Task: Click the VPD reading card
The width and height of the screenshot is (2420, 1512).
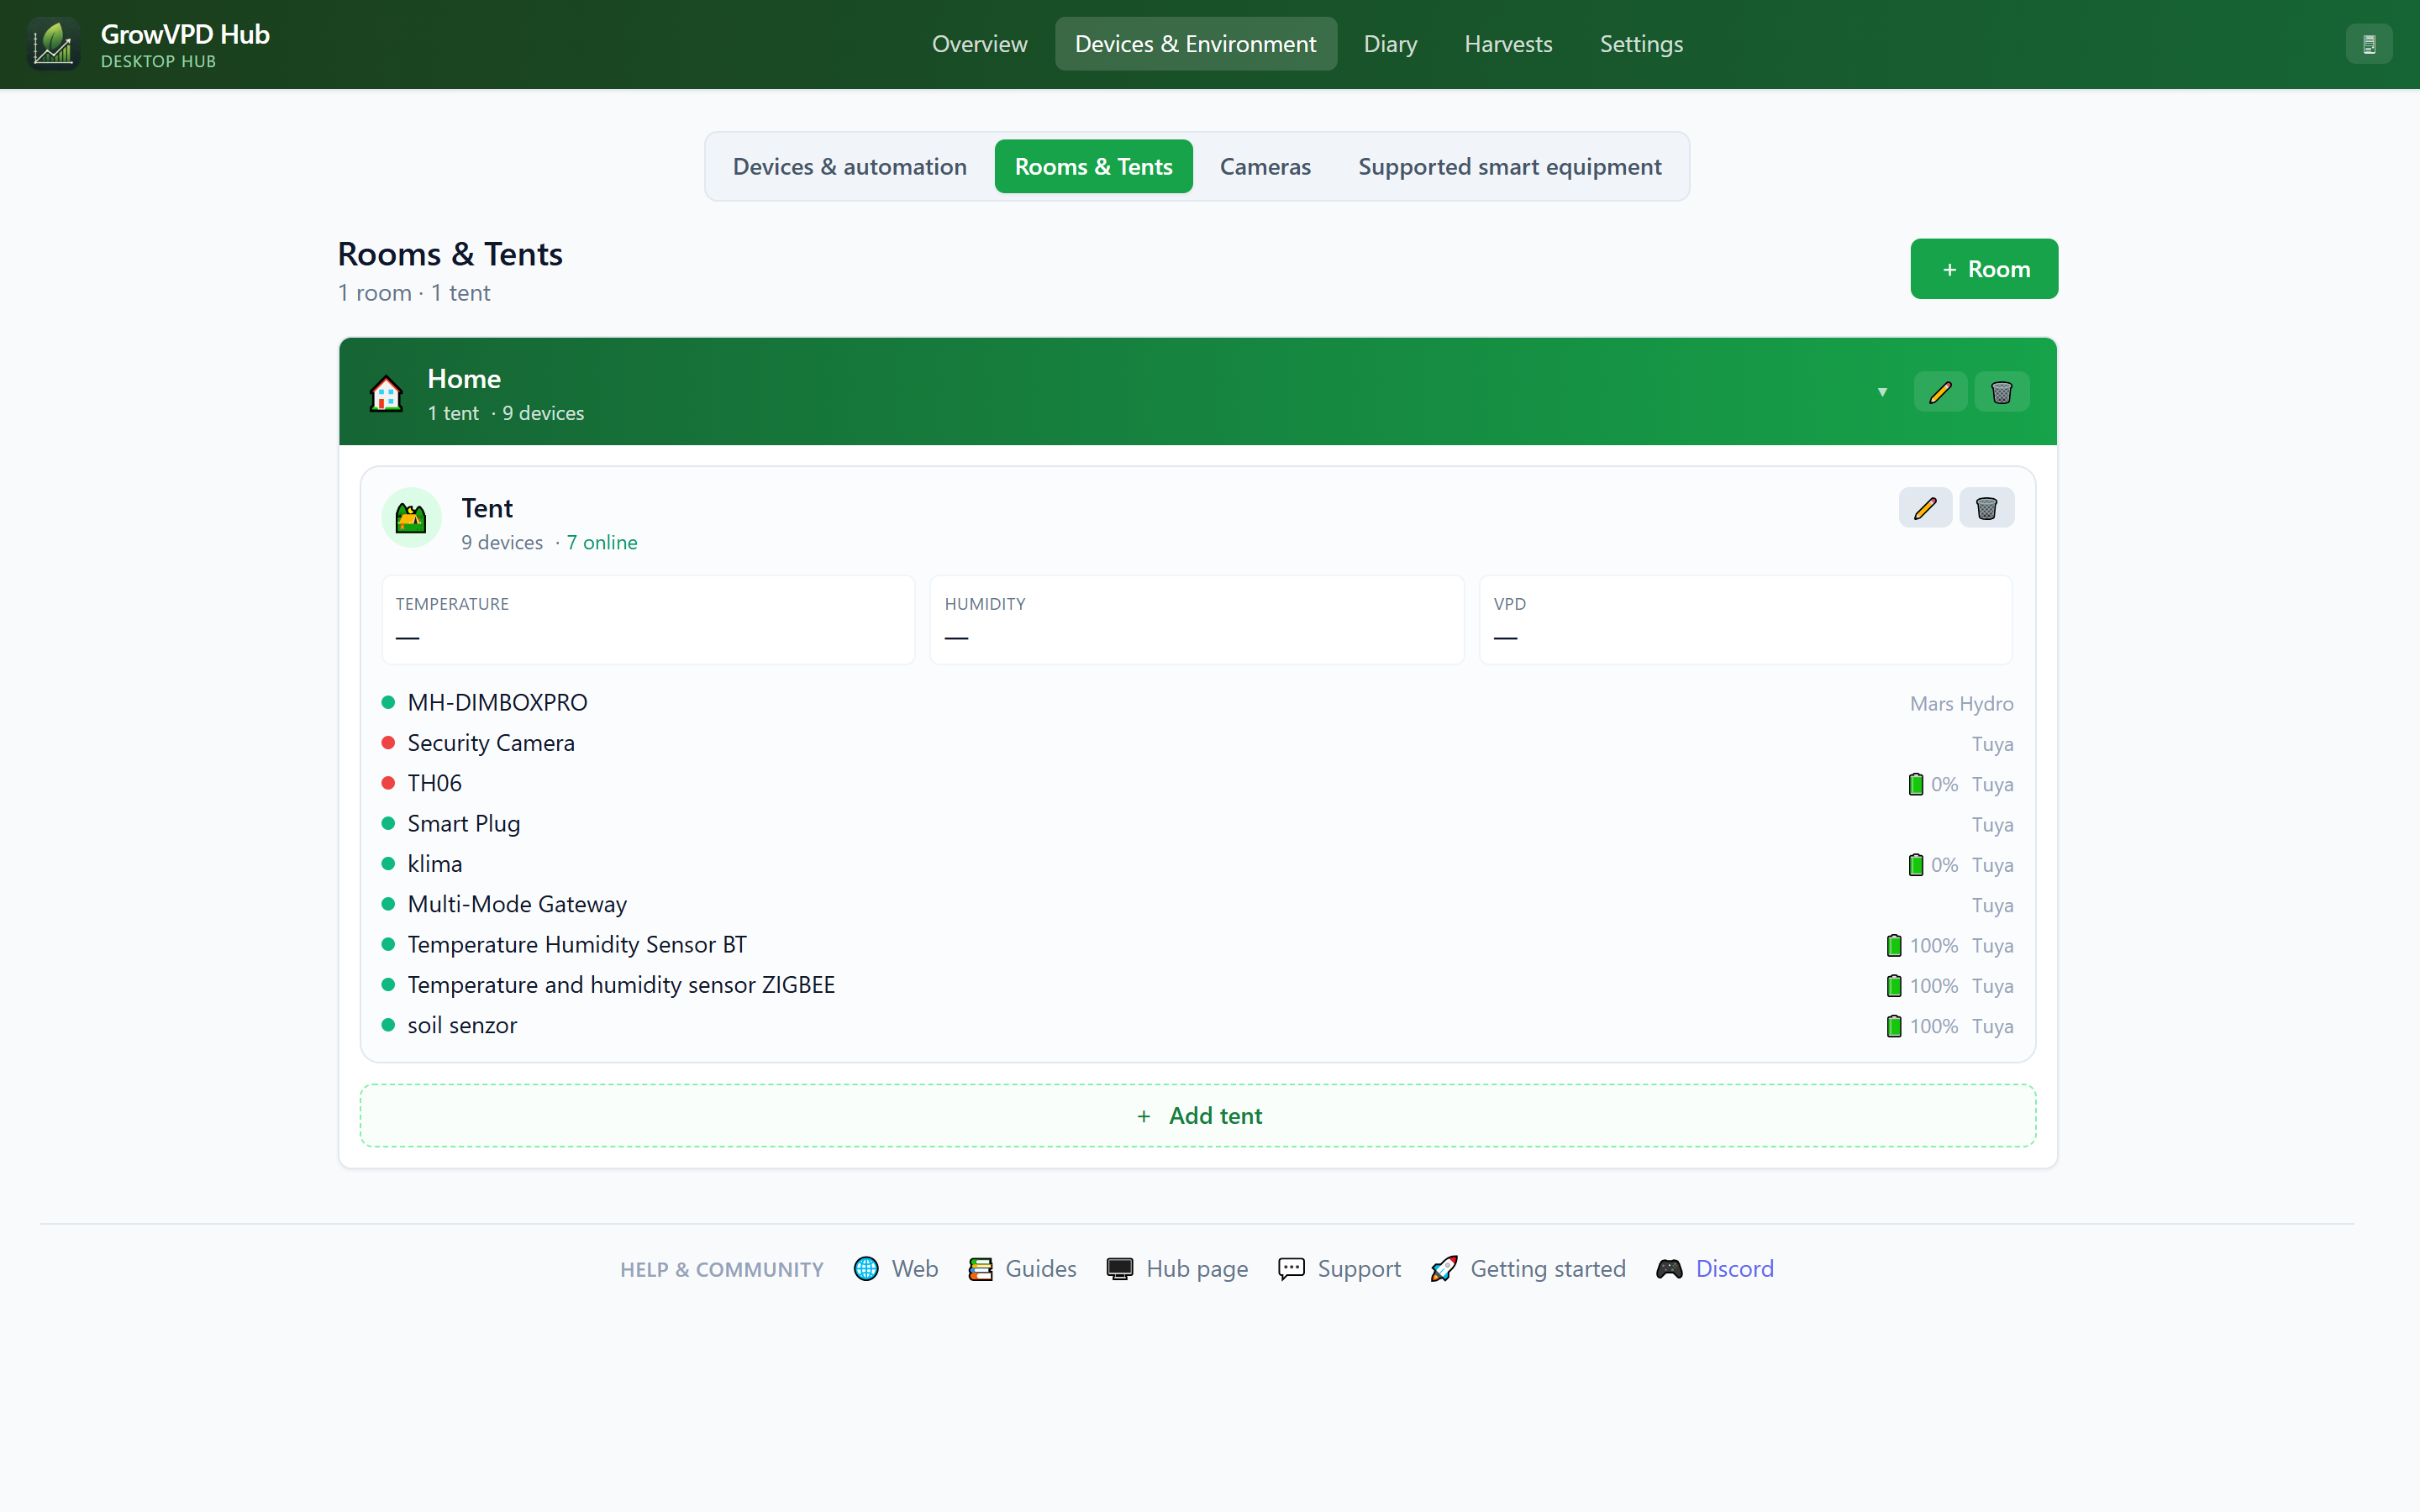Action: 1745,620
